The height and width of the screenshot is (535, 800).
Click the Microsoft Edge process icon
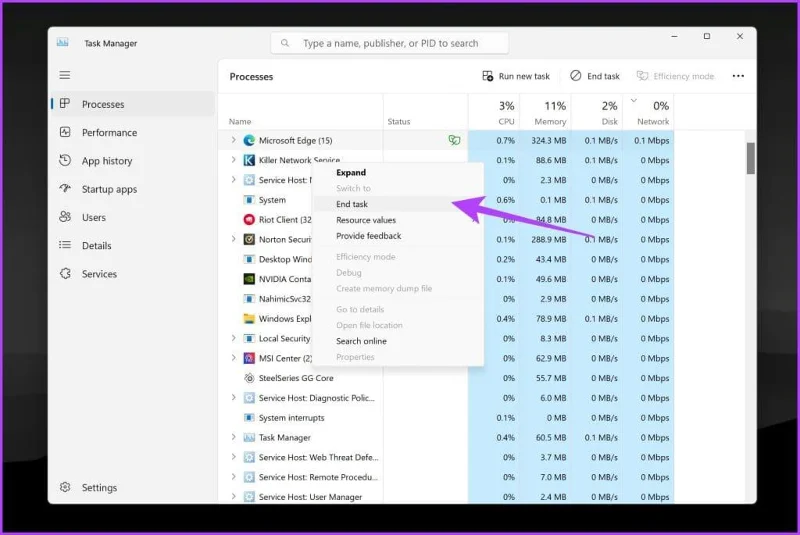tap(249, 140)
